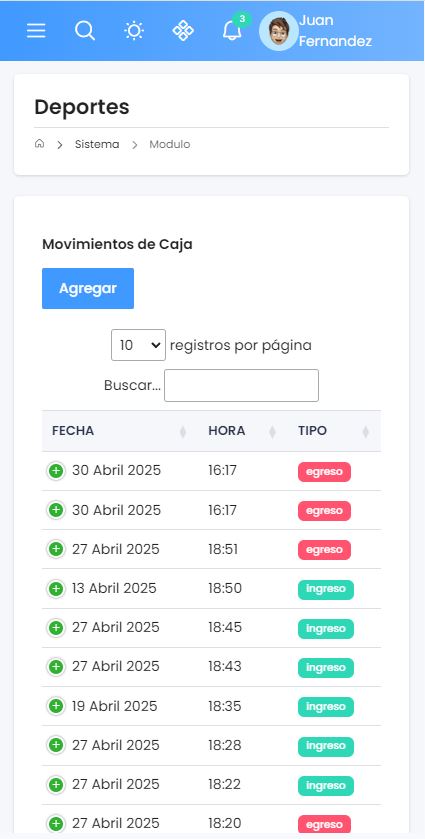Click the egreso badge at 18:51
The image size is (425, 839).
click(x=324, y=550)
